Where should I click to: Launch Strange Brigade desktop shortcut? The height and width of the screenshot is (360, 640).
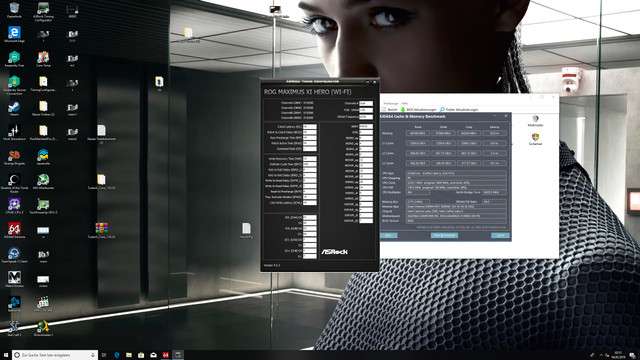pos(14,157)
